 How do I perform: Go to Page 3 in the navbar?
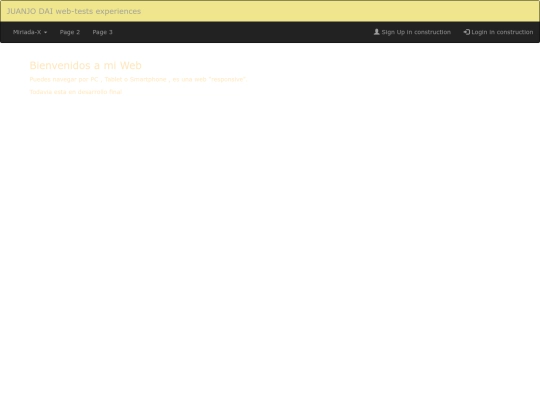click(x=102, y=32)
